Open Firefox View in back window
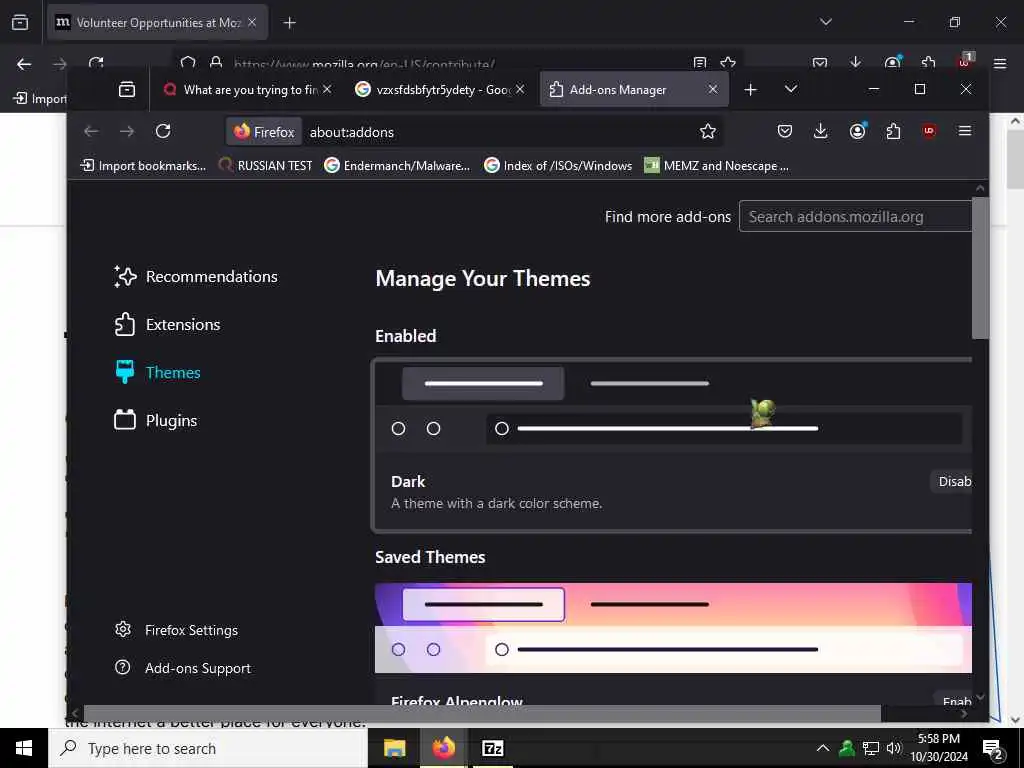Viewport: 1024px width, 768px height. click(20, 23)
